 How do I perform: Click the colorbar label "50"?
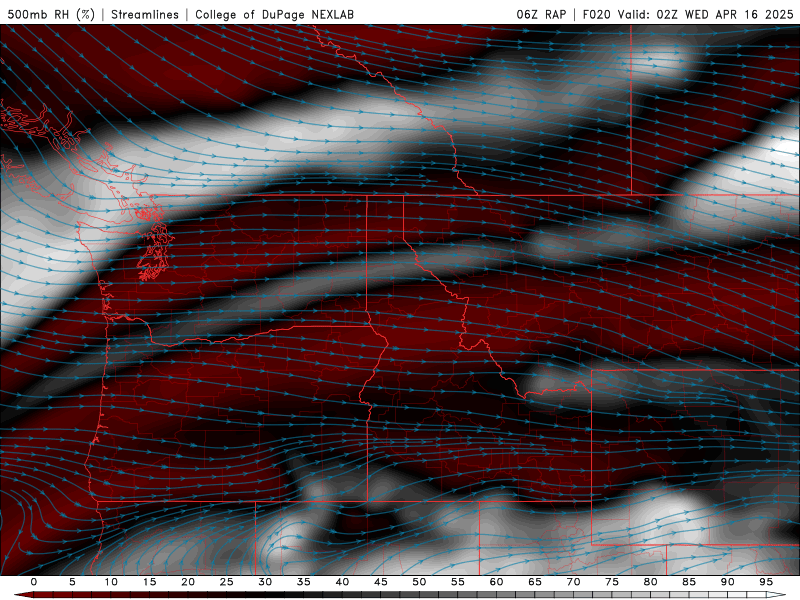point(419,582)
